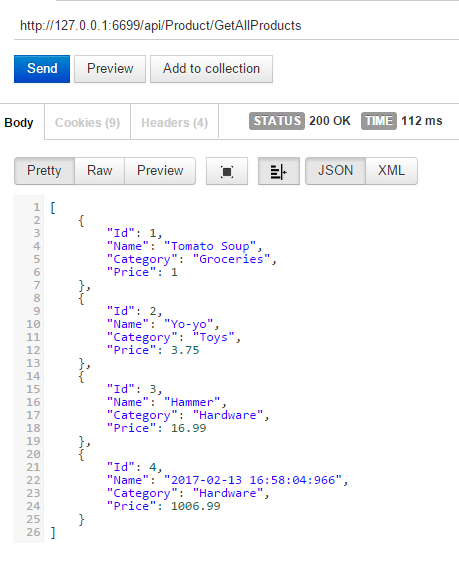The height and width of the screenshot is (565, 459).
Task: Click the "Id": 4 line
Action: 135,467
